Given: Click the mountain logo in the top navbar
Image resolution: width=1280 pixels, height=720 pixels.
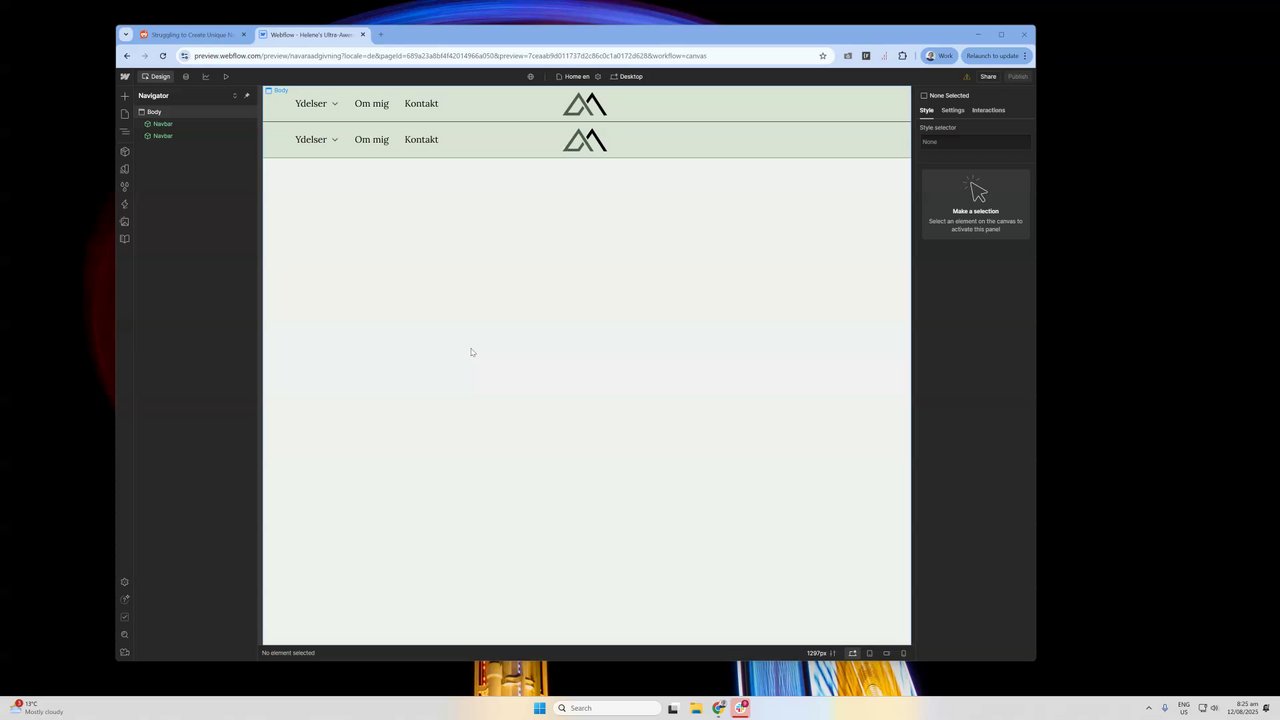Looking at the screenshot, I should (585, 104).
